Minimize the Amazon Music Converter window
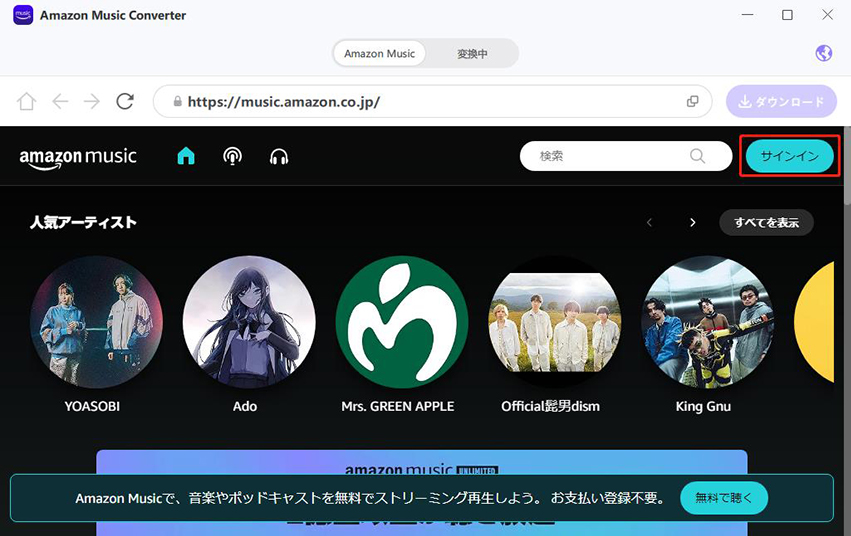This screenshot has height=536, width=851. 747,15
